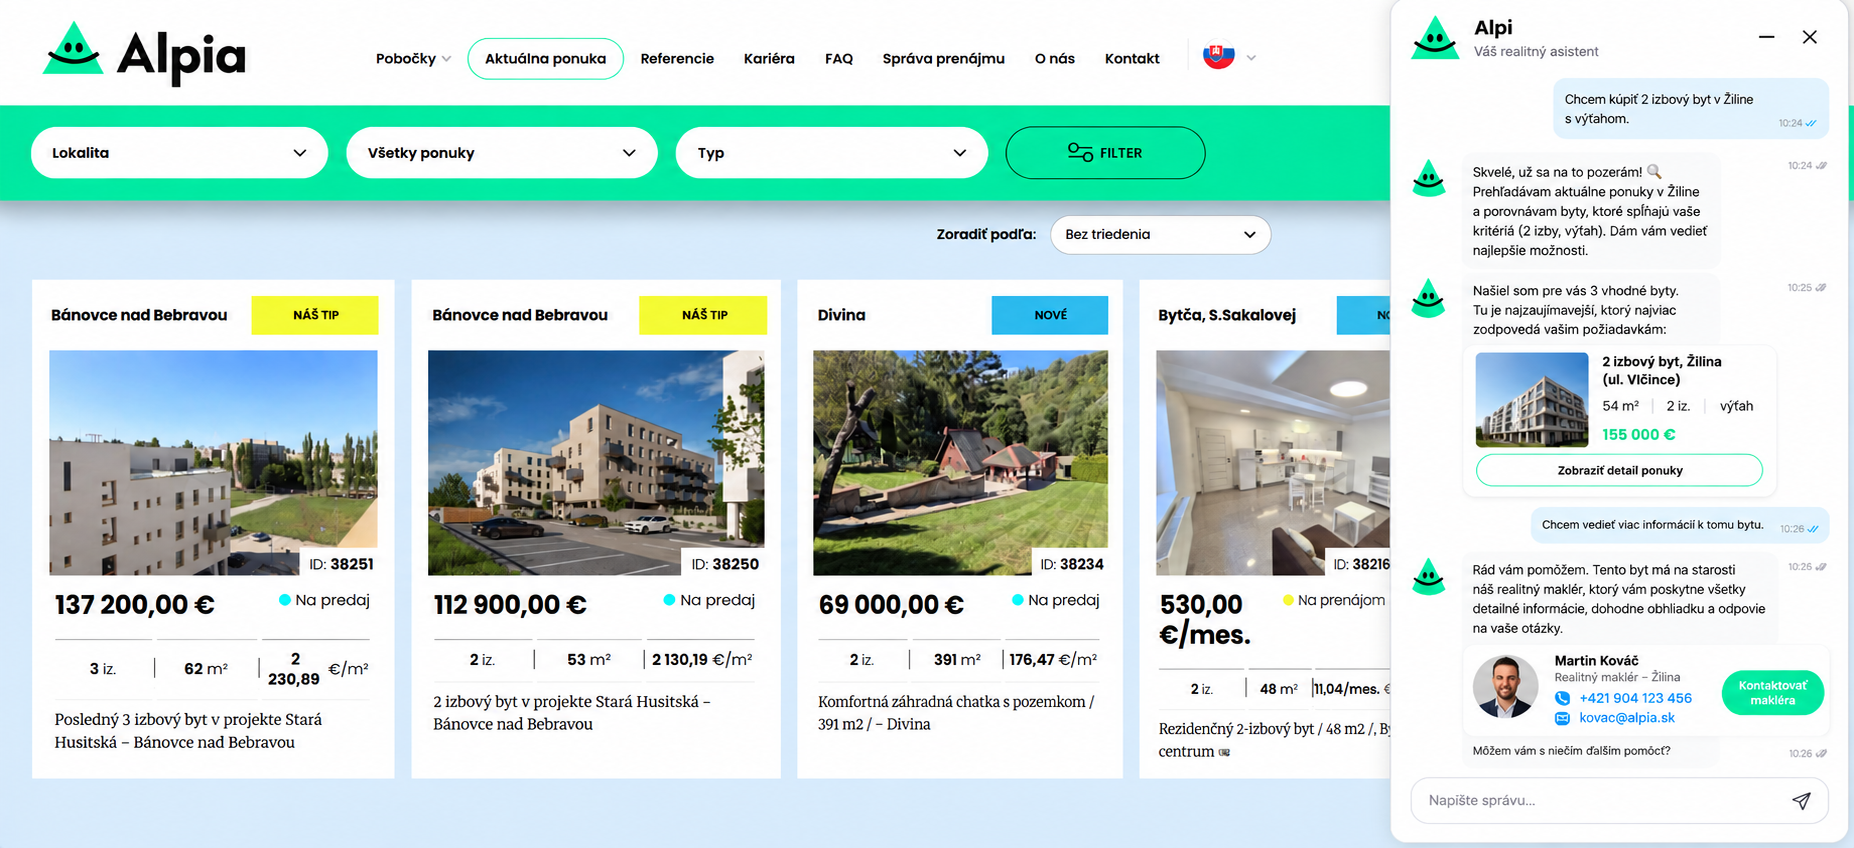Call the number +421 904 123 456
This screenshot has width=1854, height=848.
point(1635,698)
